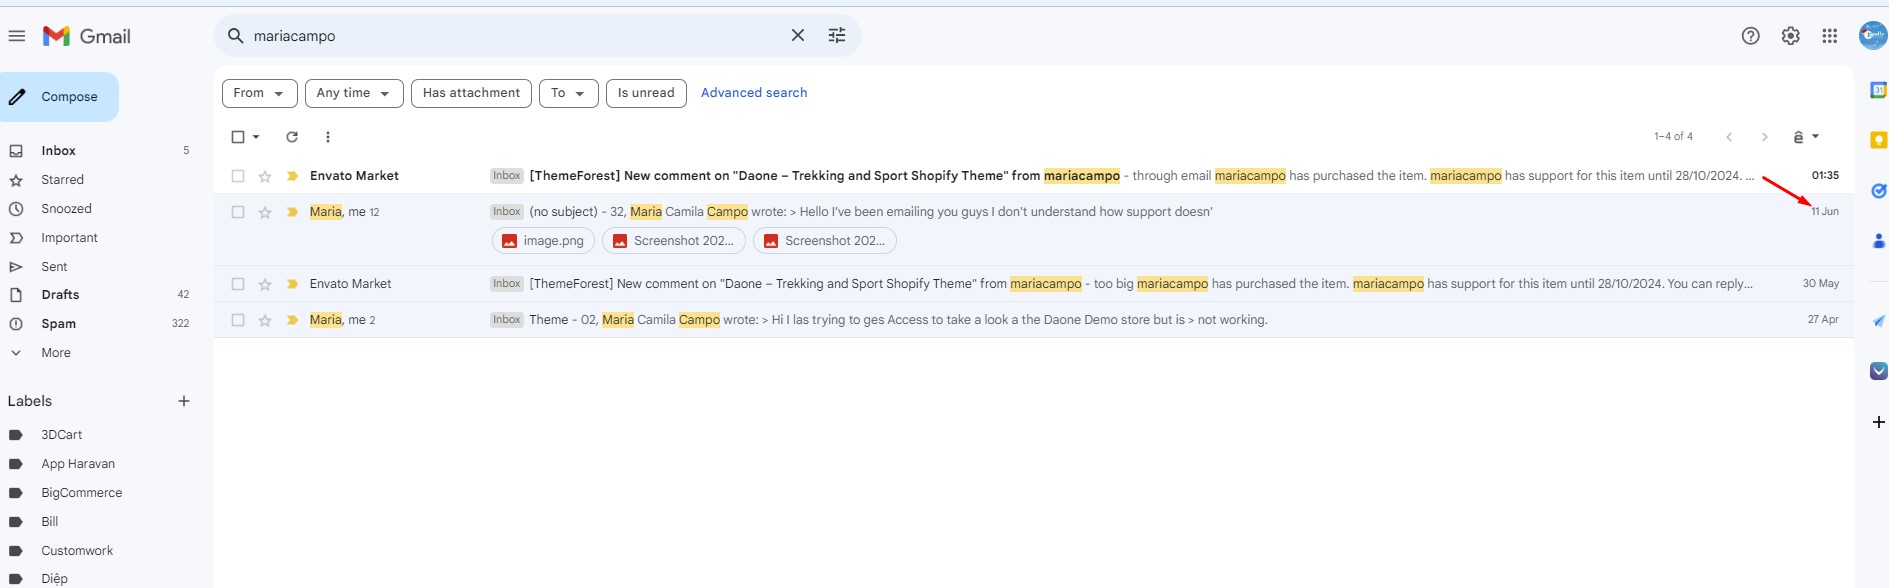Star the Maria, me 2 conversation
This screenshot has height=588, width=1889.
pyautogui.click(x=265, y=320)
